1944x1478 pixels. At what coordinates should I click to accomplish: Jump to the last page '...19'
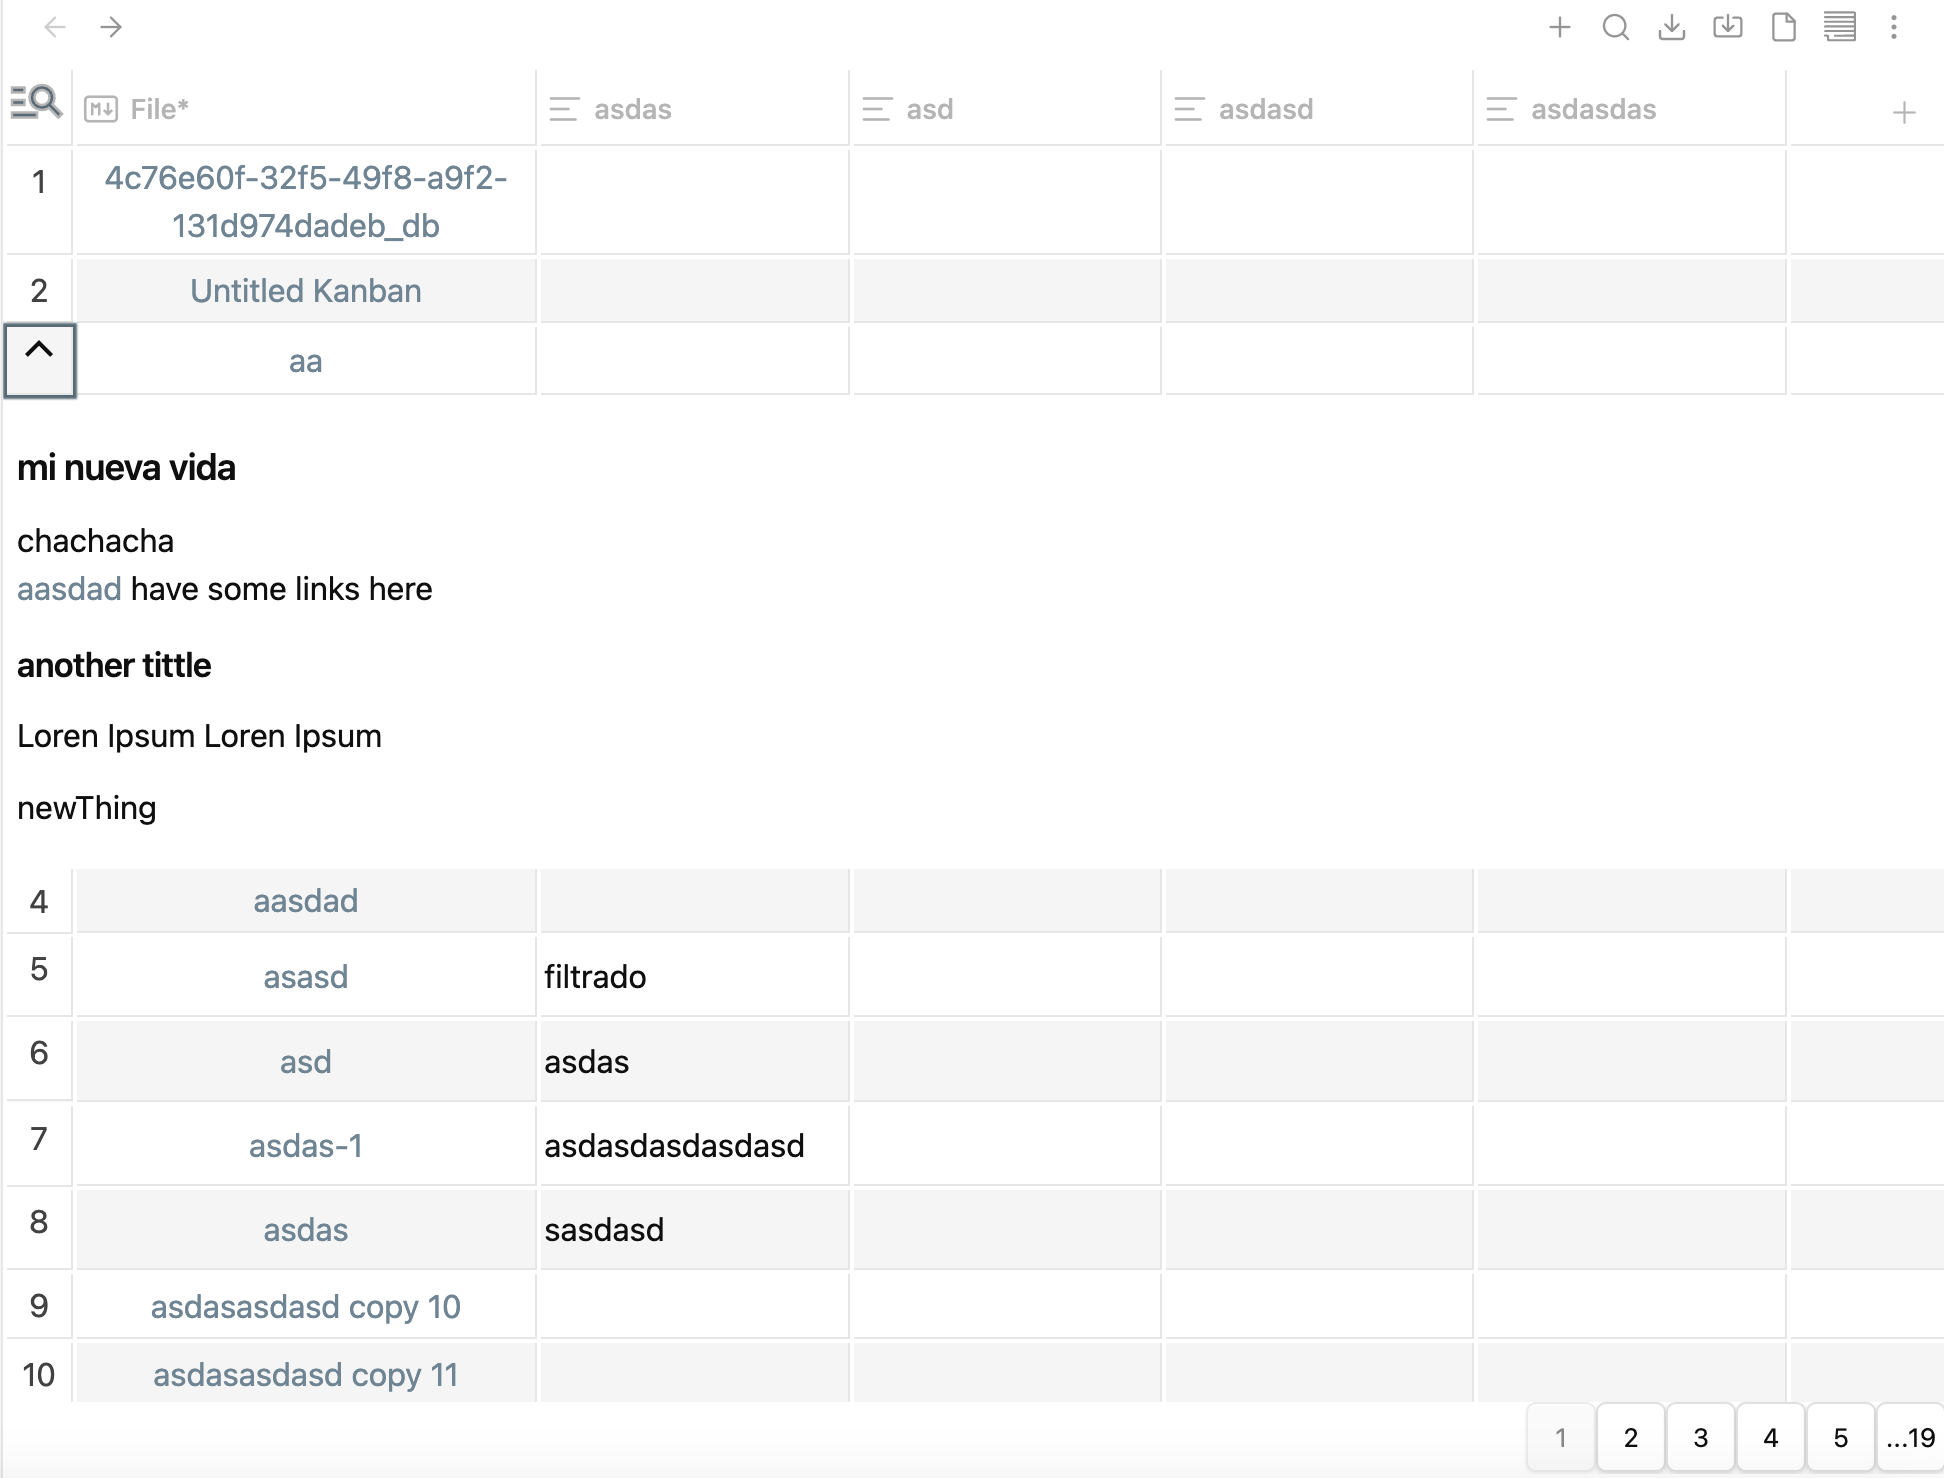pos(1908,1437)
